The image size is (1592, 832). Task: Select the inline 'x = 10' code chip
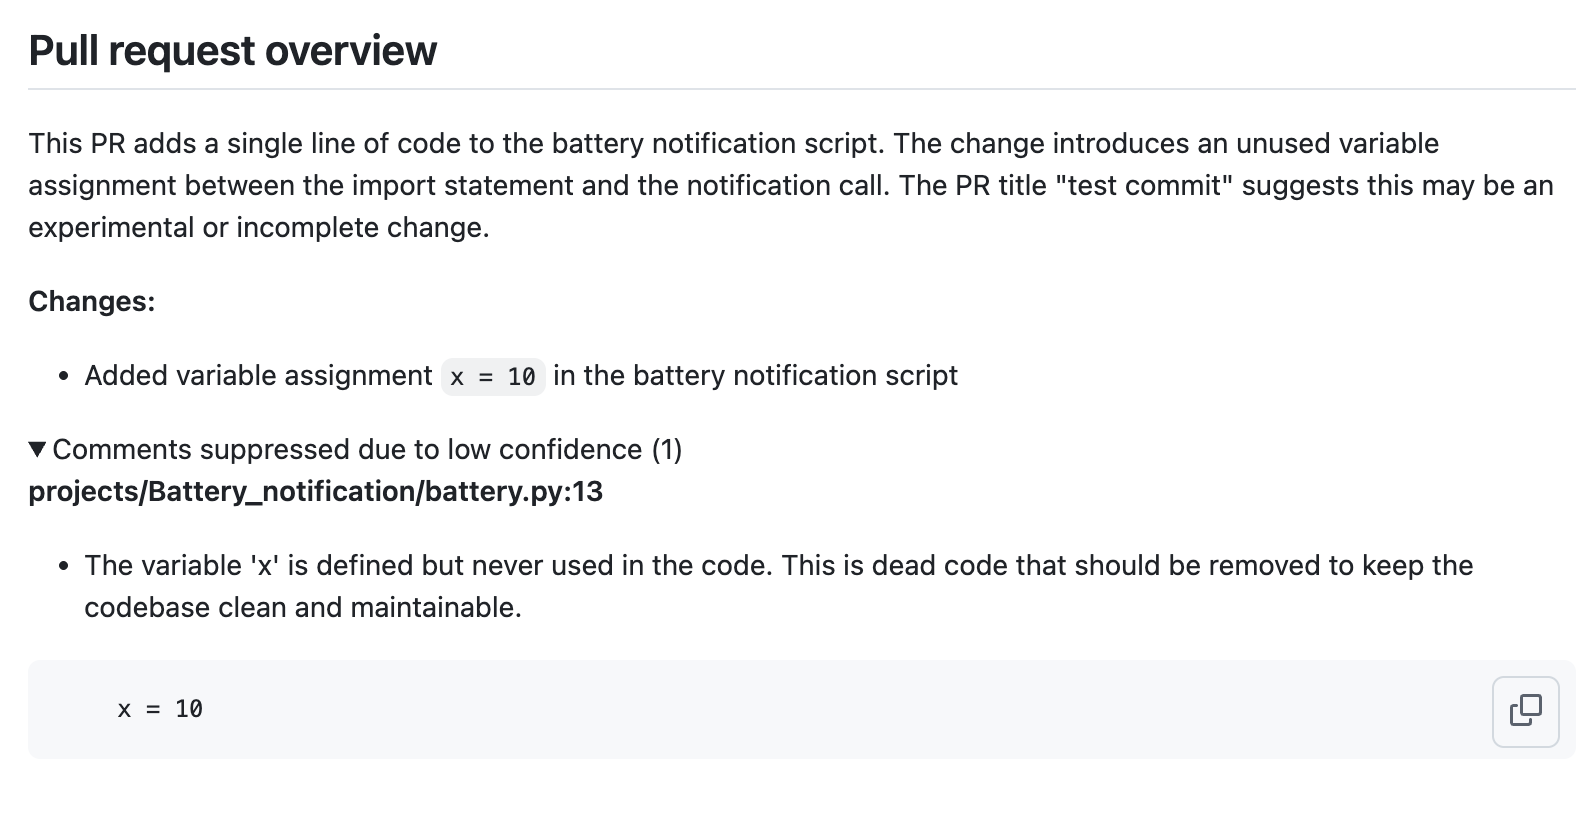(493, 377)
